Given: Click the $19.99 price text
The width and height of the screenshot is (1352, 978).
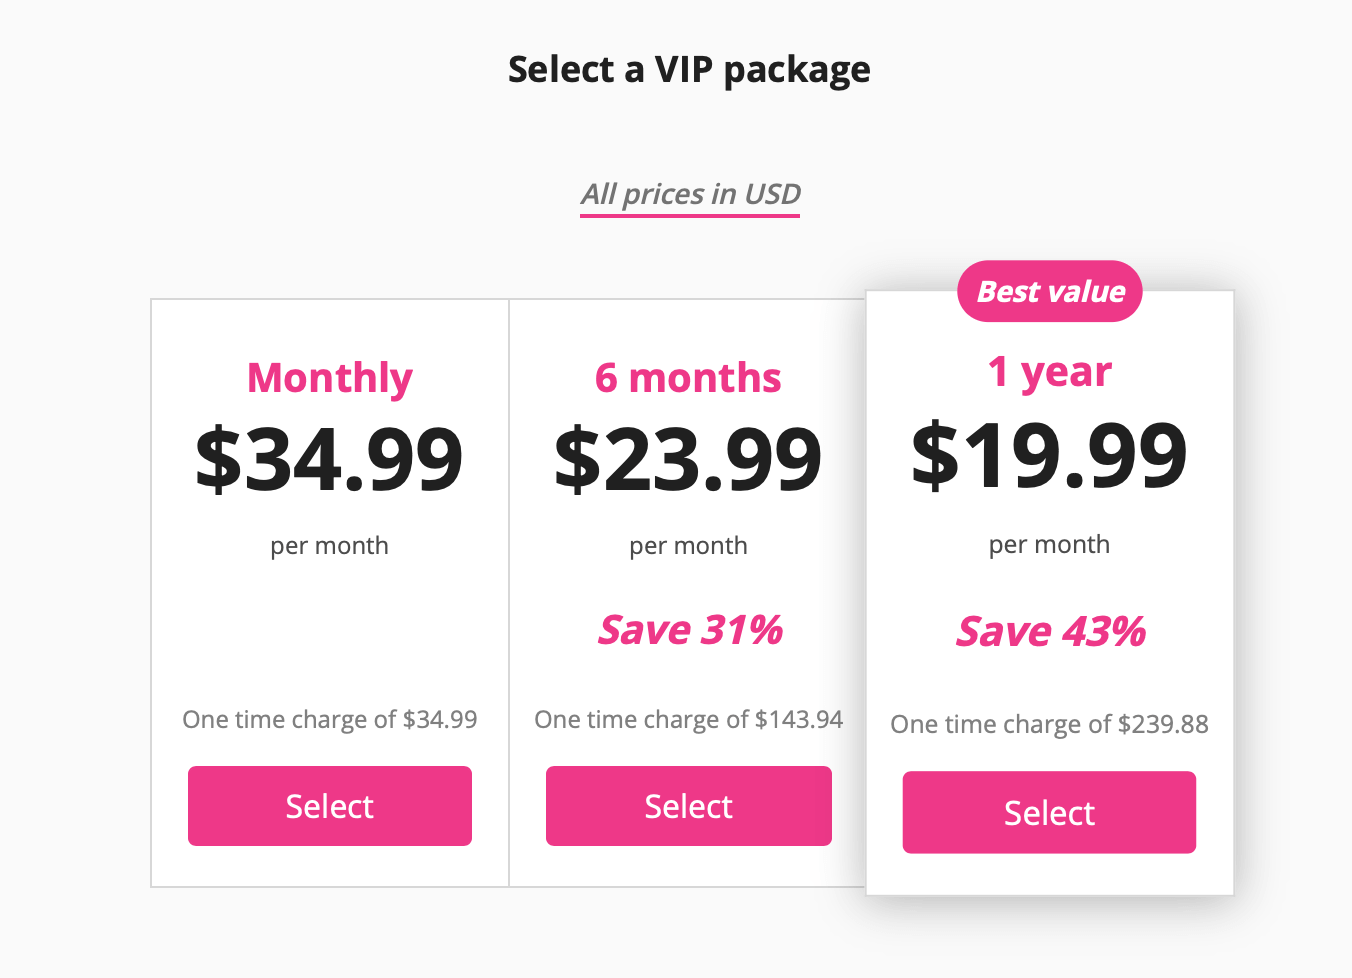Looking at the screenshot, I should (1050, 454).
